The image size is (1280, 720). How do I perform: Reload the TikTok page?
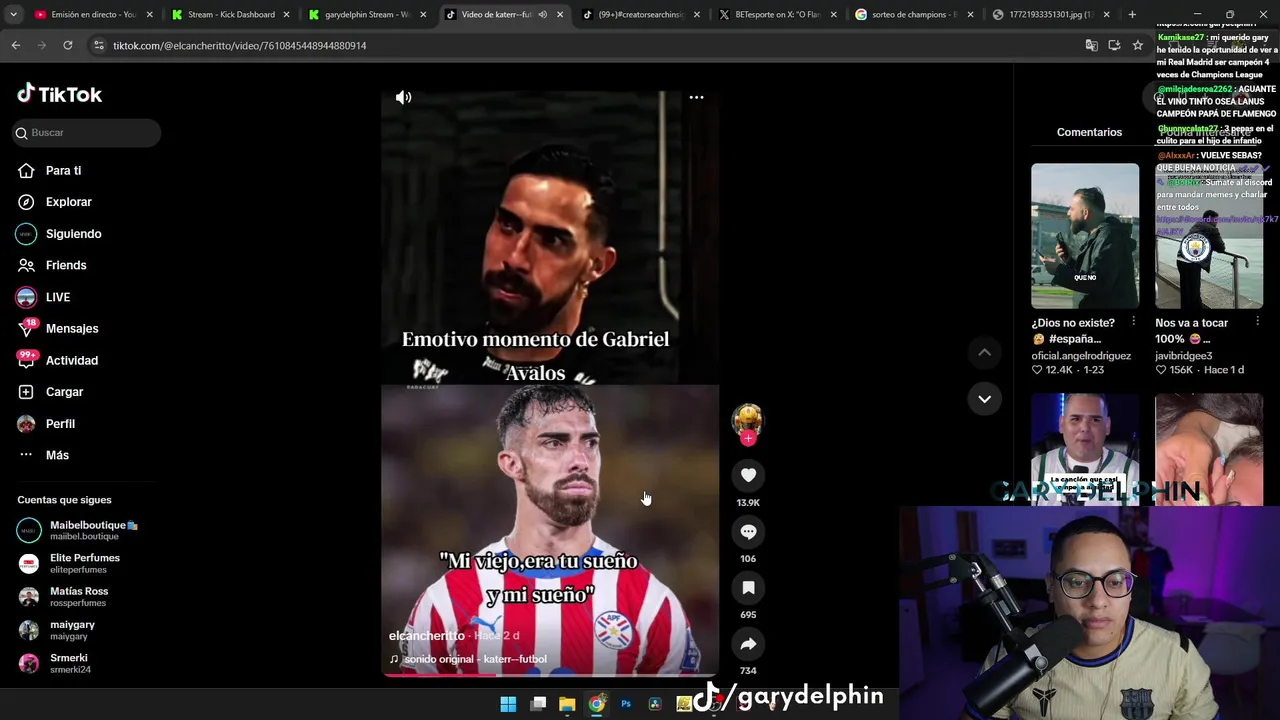[x=67, y=45]
